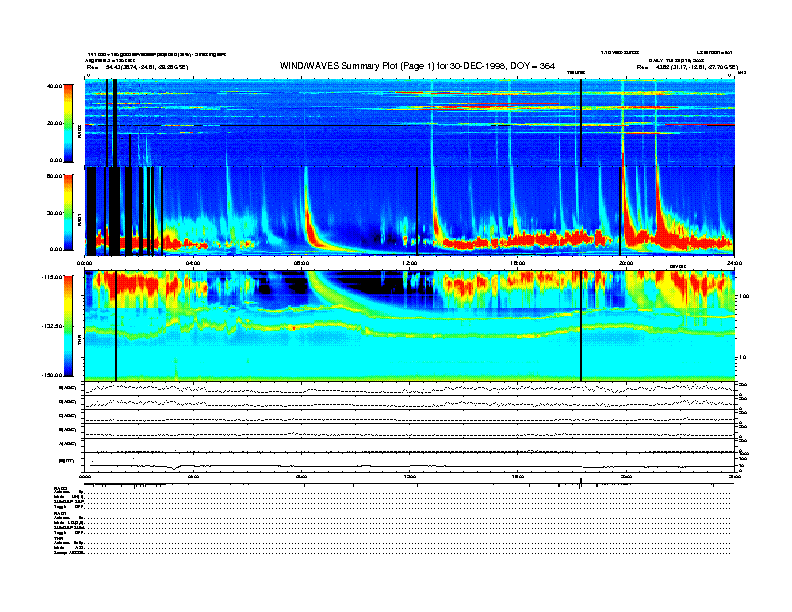Screen dimensions: 792x612
Task: Click the RAD2 vertical axis label
Action: tap(80, 131)
